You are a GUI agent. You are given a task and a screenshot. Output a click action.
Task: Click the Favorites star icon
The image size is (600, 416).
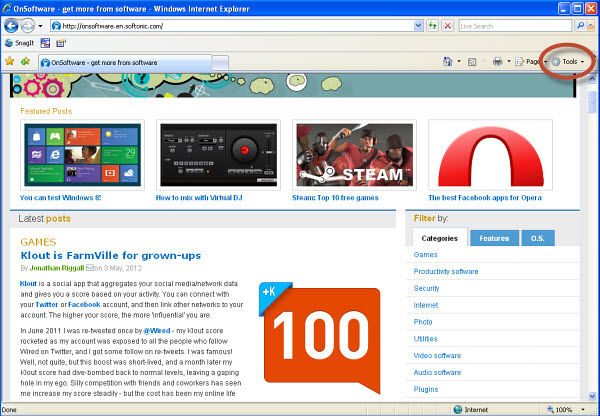[x=9, y=62]
